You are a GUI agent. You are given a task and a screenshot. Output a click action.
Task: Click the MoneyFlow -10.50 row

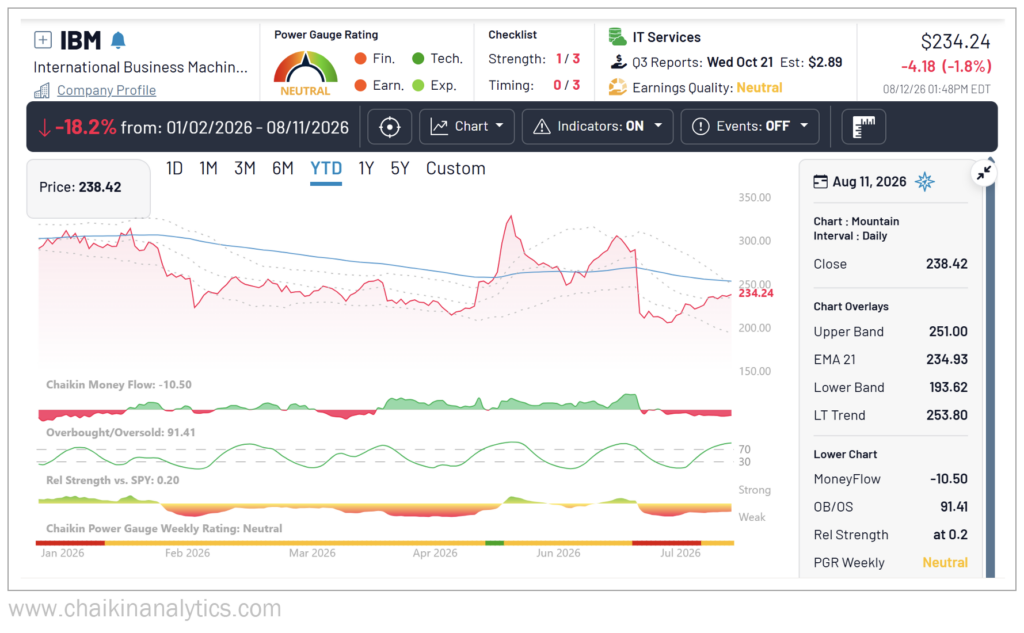pos(890,479)
